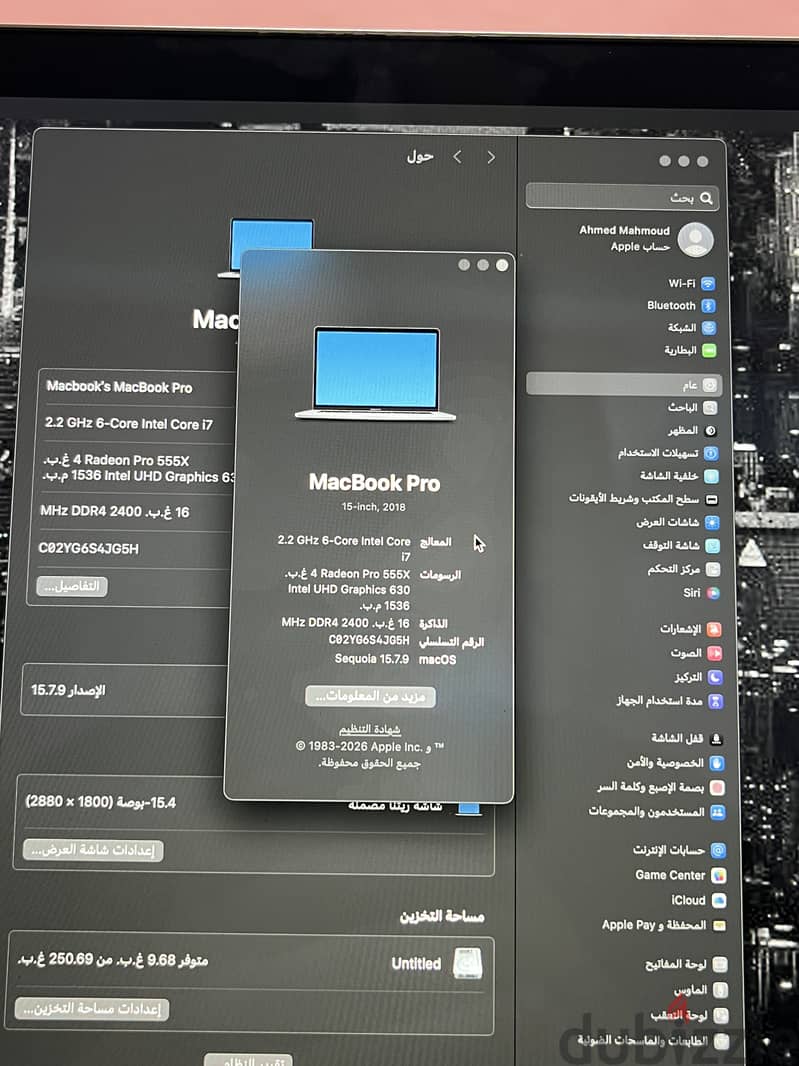Select the عام general icon

[709, 385]
